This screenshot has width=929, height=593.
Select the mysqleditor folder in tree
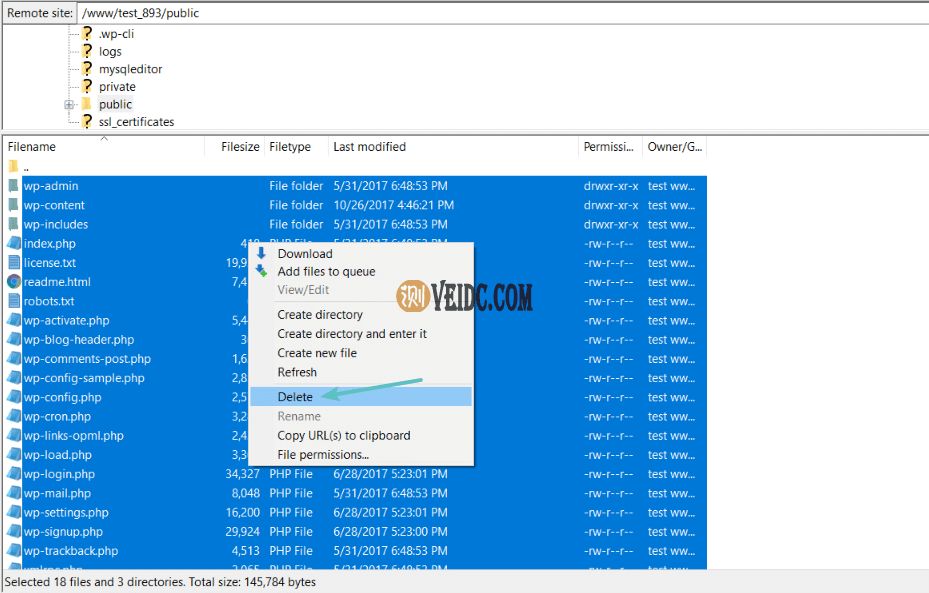[x=130, y=69]
